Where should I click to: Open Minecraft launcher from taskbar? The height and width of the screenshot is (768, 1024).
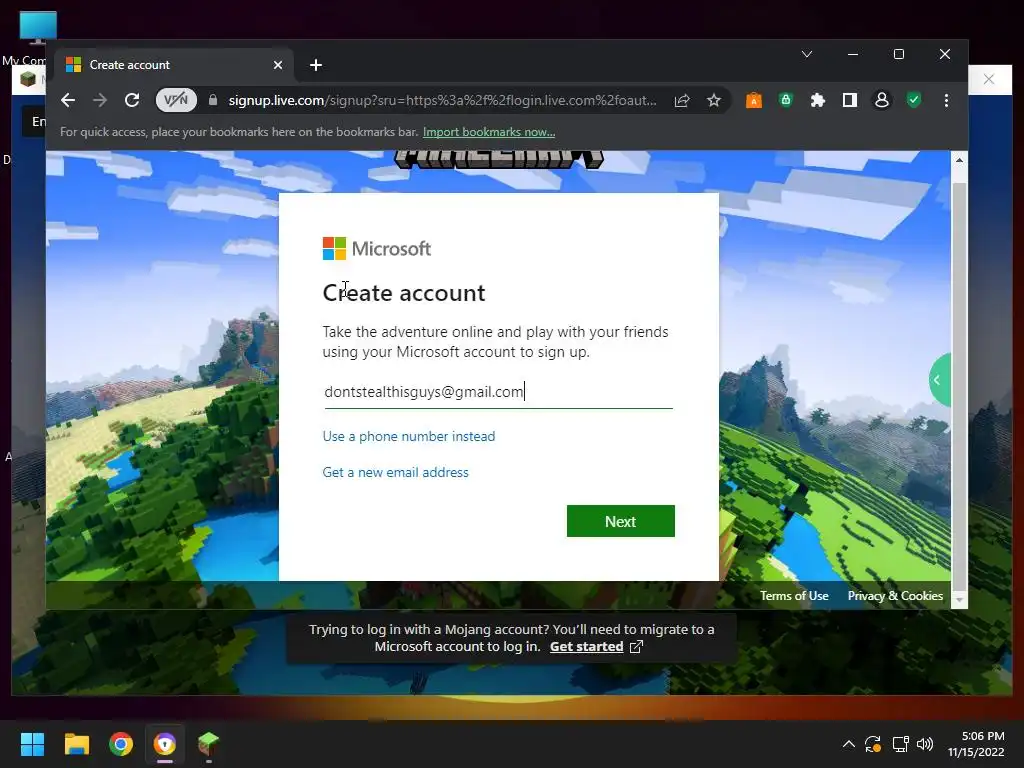coord(208,744)
